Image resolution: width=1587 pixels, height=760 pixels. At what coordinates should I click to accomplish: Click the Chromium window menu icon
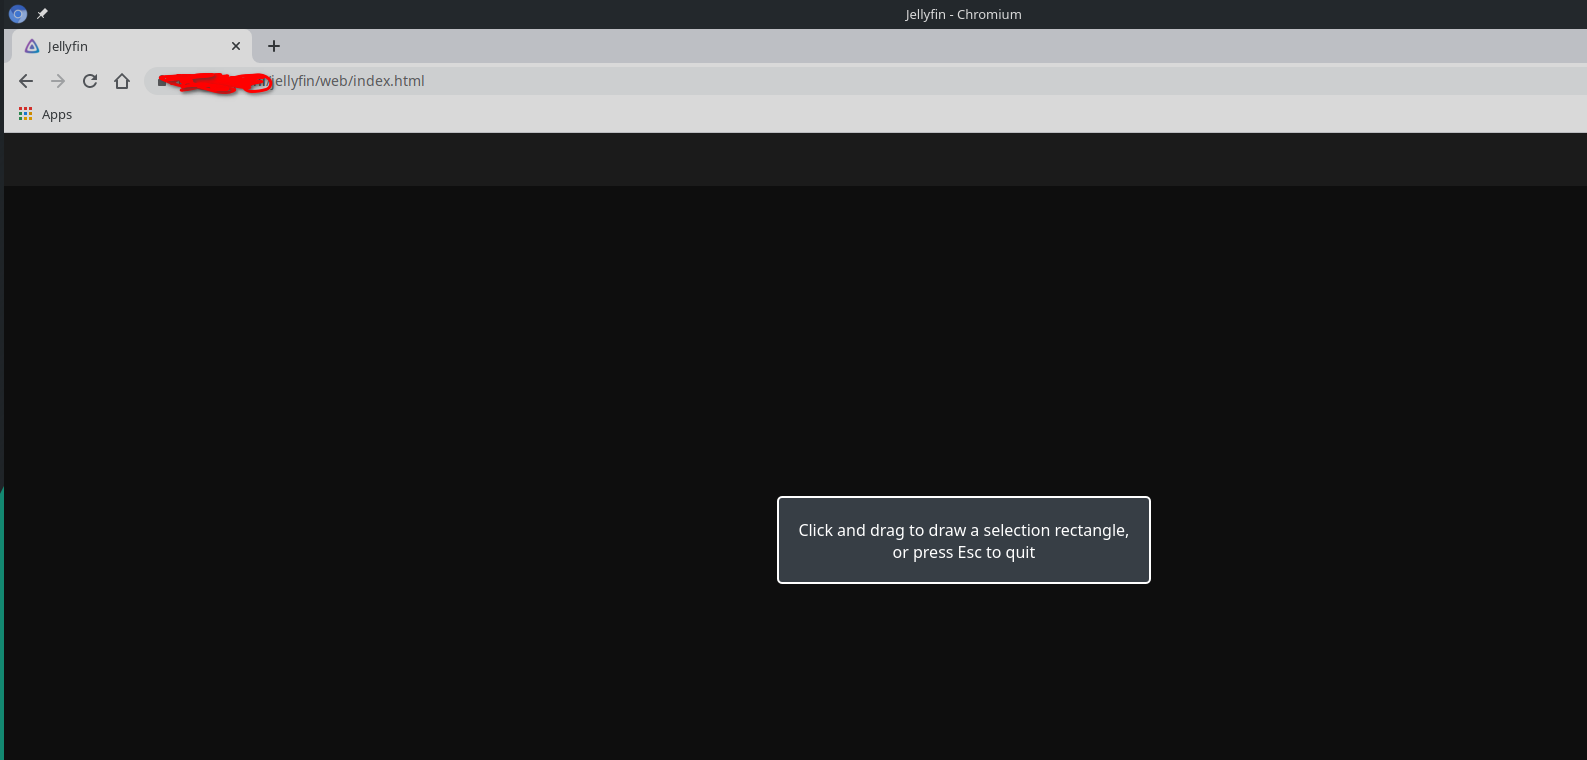coord(17,14)
